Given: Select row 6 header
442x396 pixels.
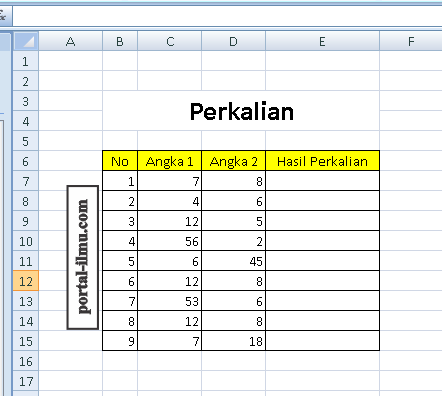Looking at the screenshot, I should click(x=26, y=161).
